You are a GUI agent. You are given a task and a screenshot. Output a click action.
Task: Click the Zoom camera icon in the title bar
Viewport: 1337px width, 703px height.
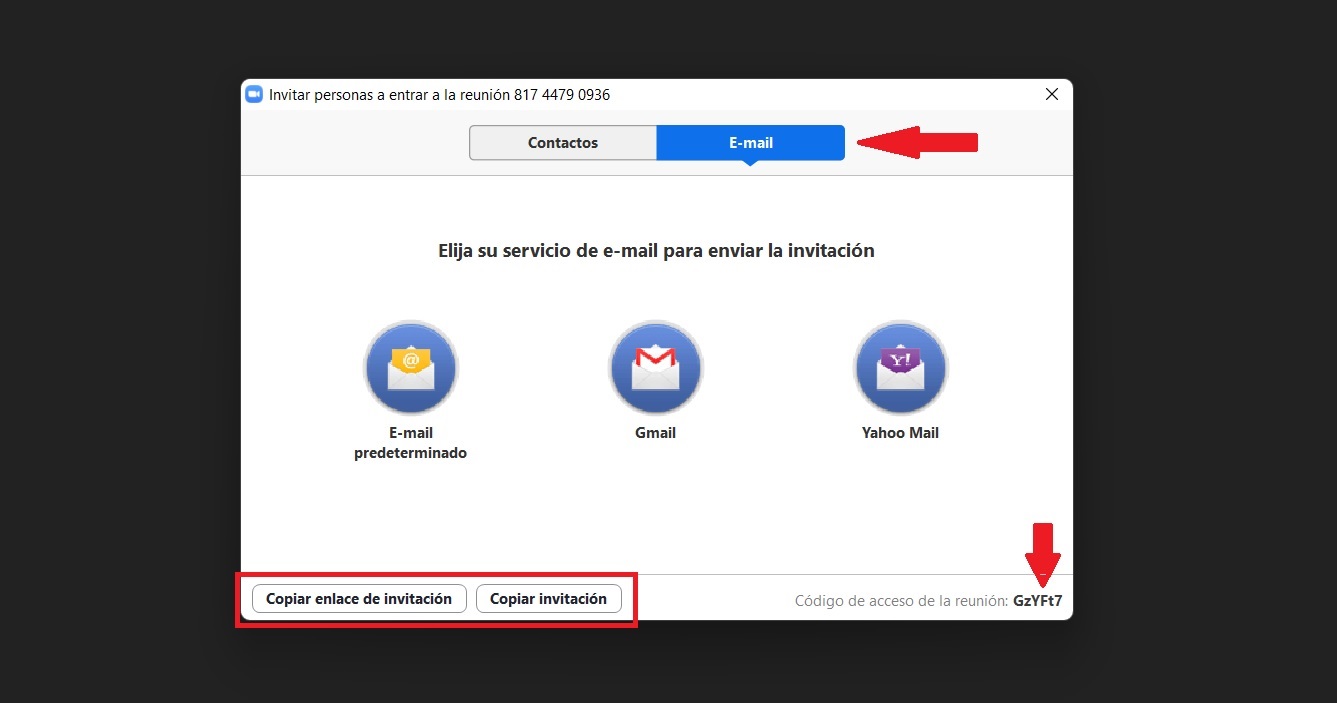point(254,94)
